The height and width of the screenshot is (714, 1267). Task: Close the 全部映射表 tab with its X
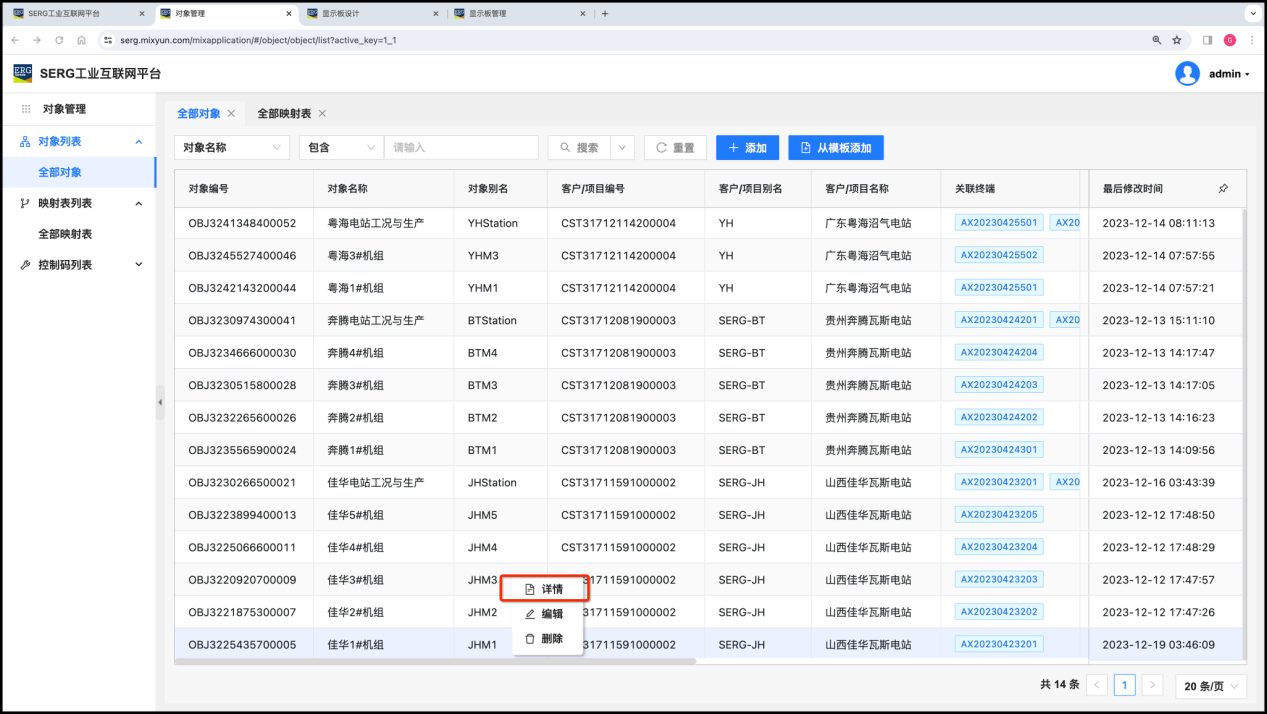tap(322, 114)
